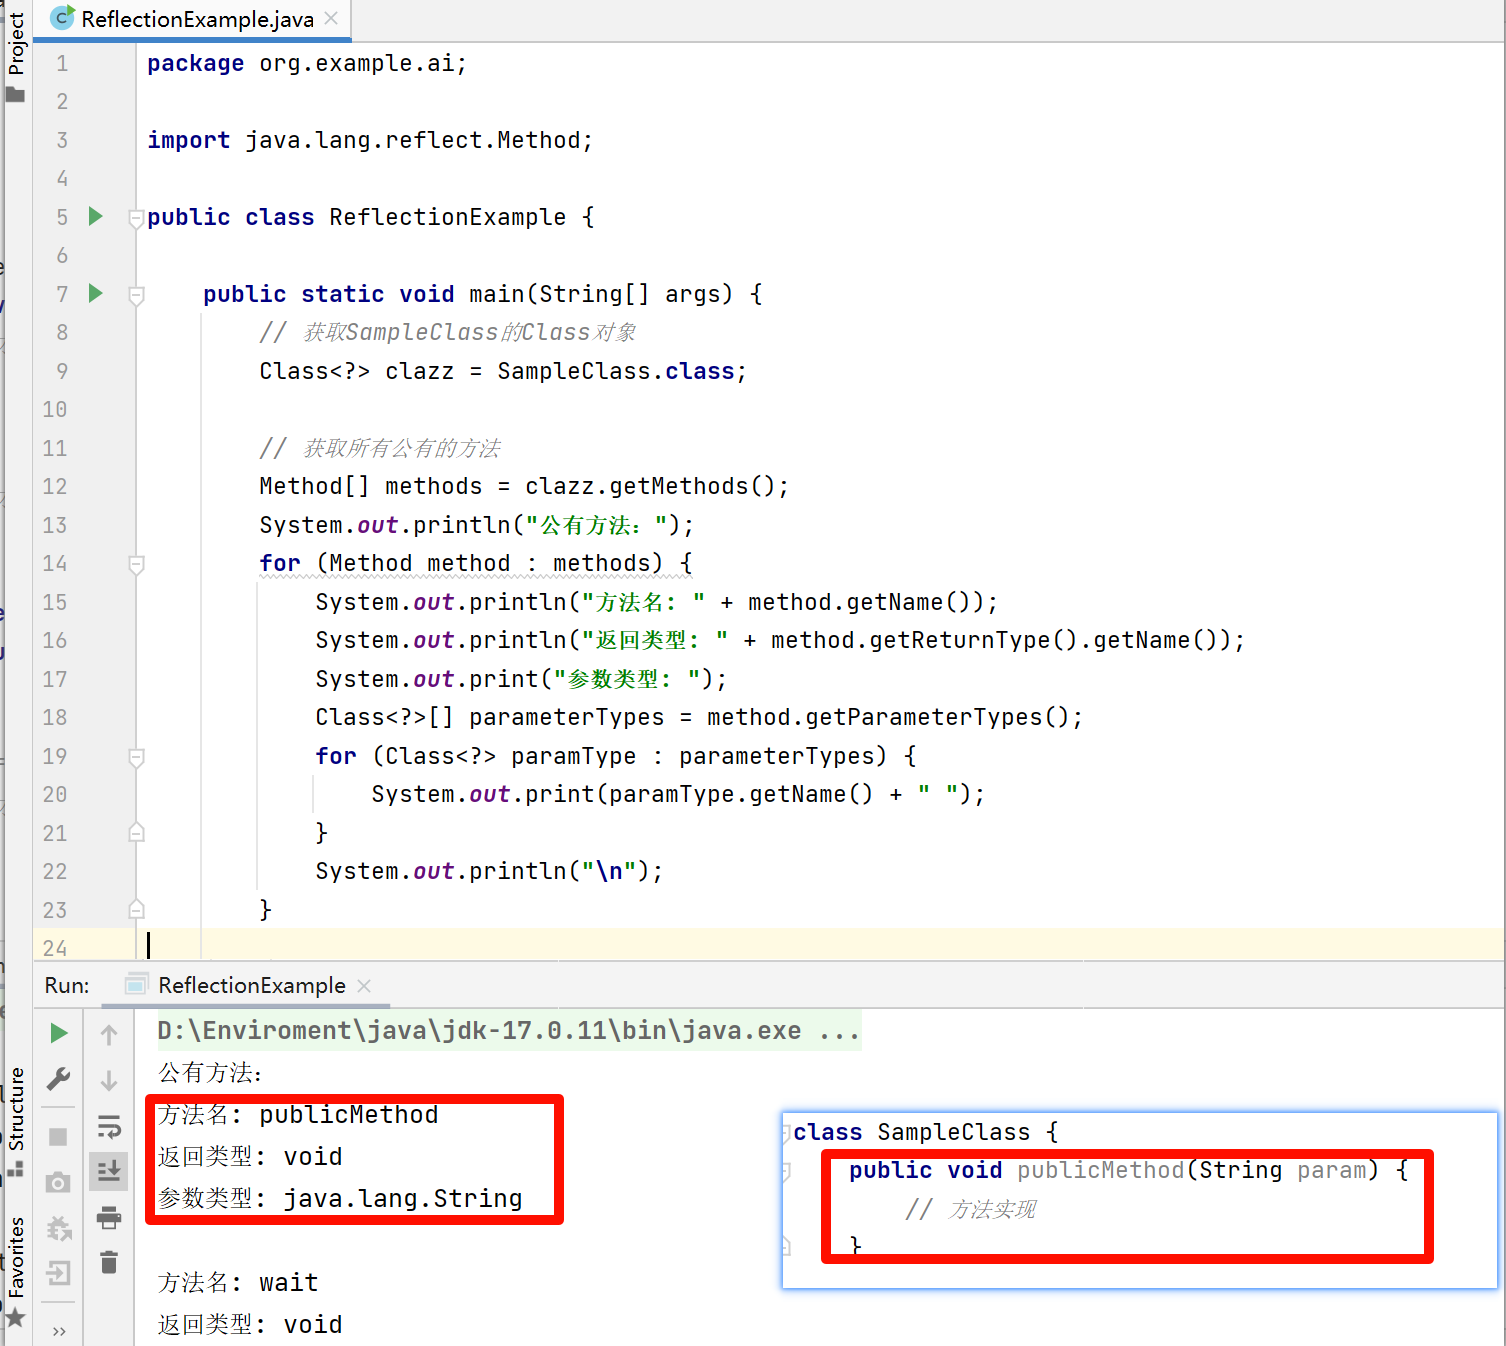The width and height of the screenshot is (1506, 1346).
Task: Click the fold end marker at line 23
Action: pos(136,909)
